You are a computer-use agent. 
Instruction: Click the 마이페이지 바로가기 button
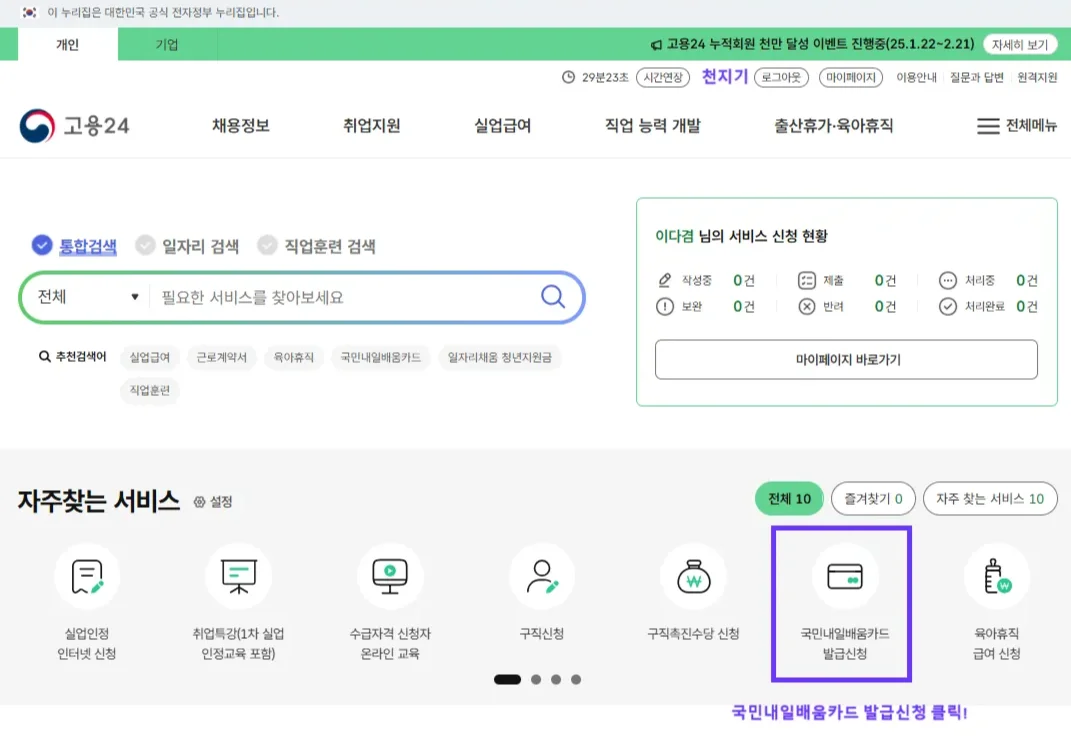[x=847, y=360]
